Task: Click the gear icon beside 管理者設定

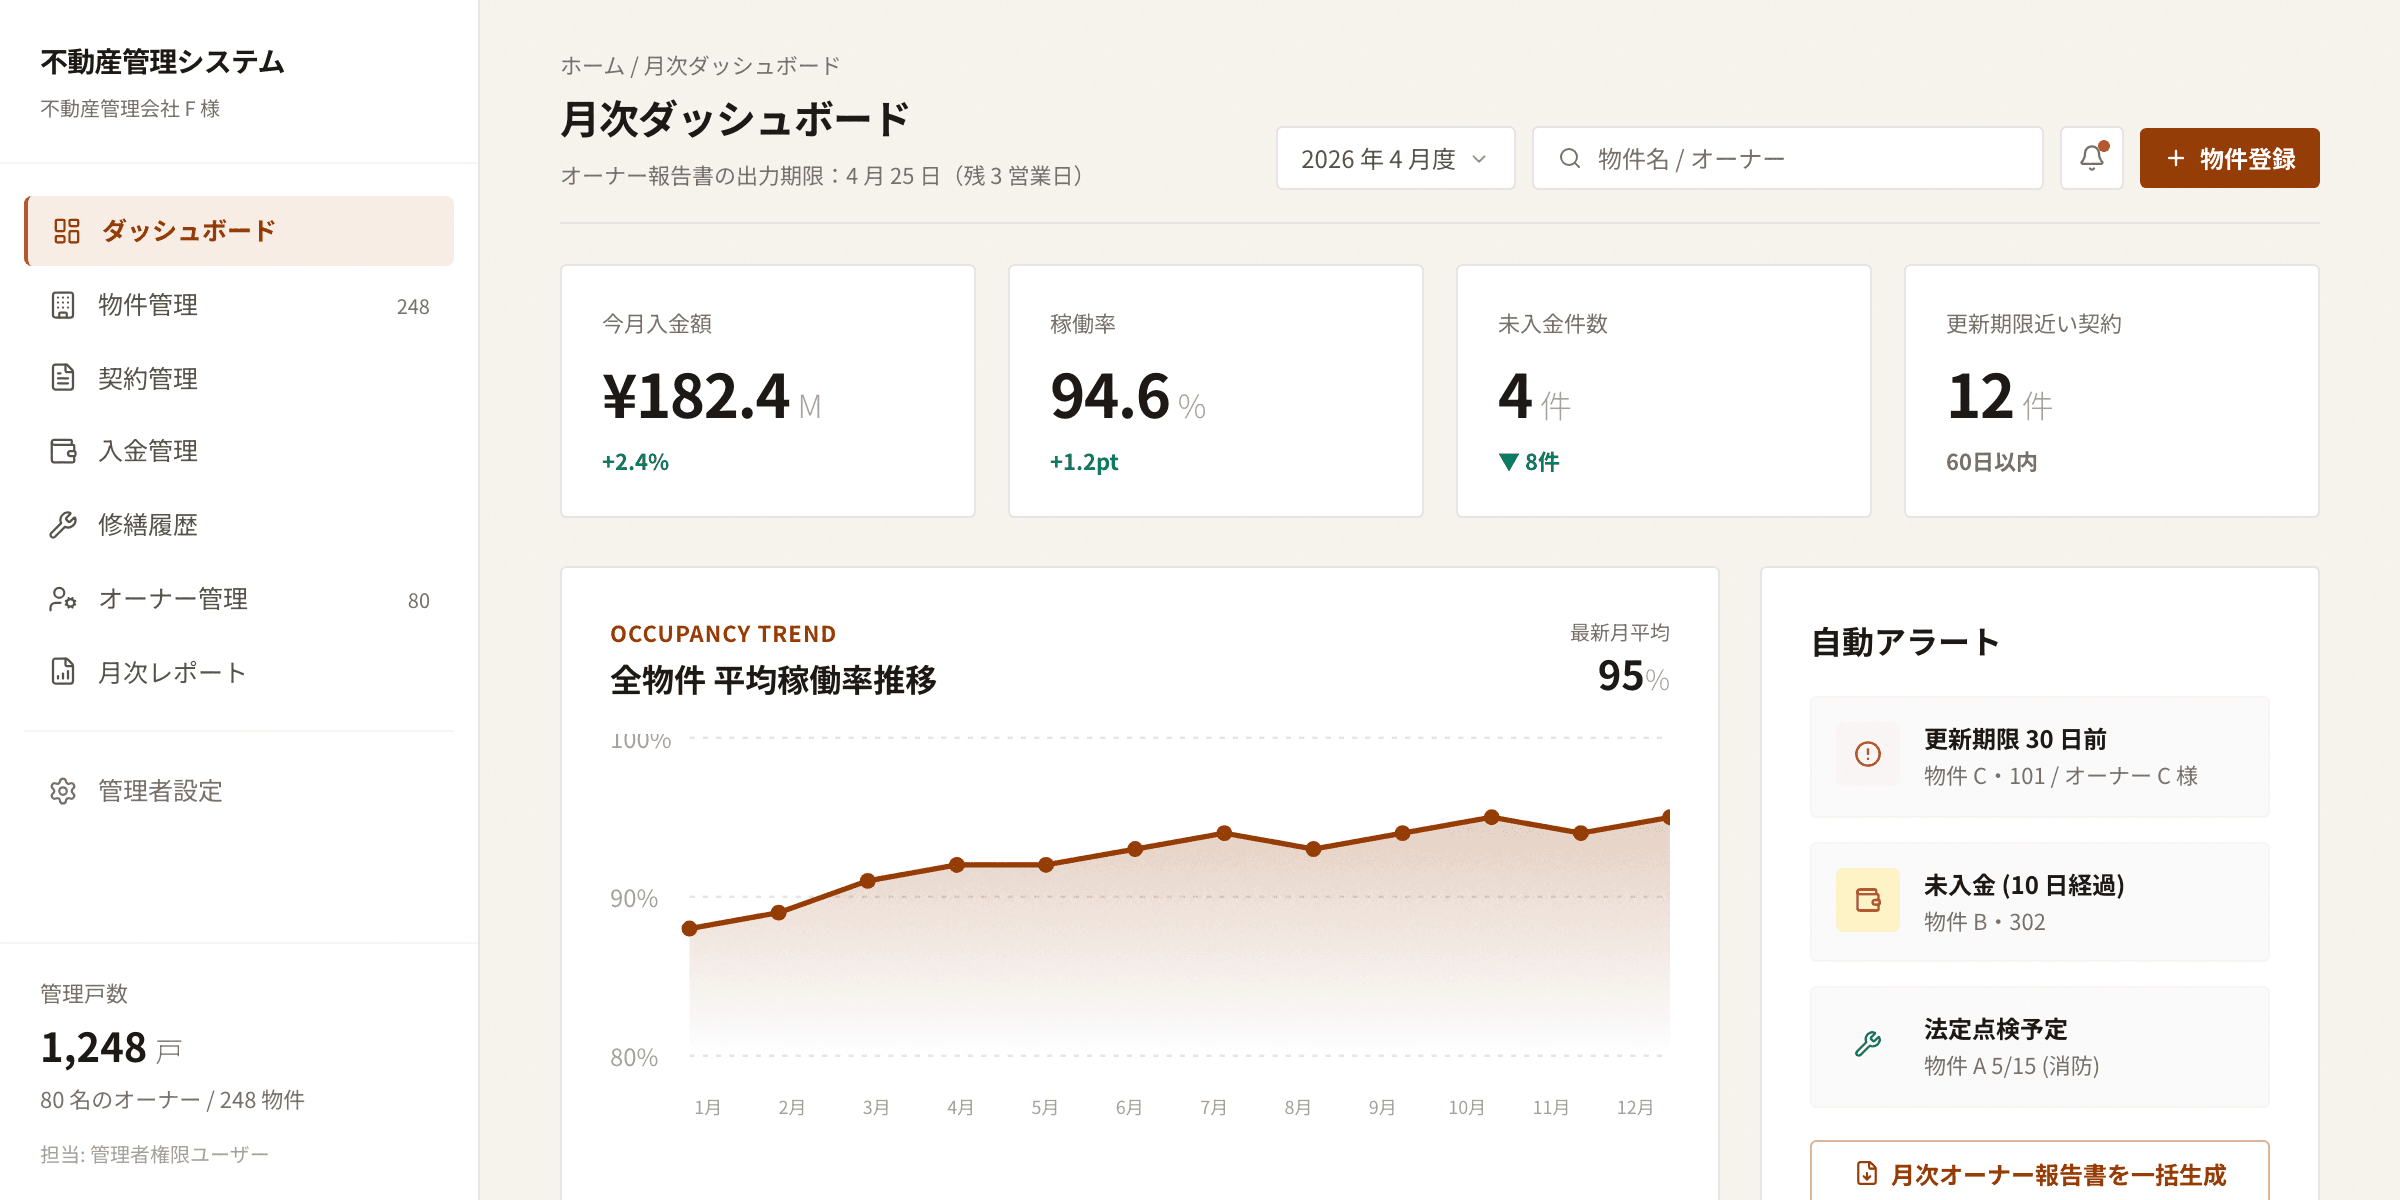Action: tap(63, 791)
